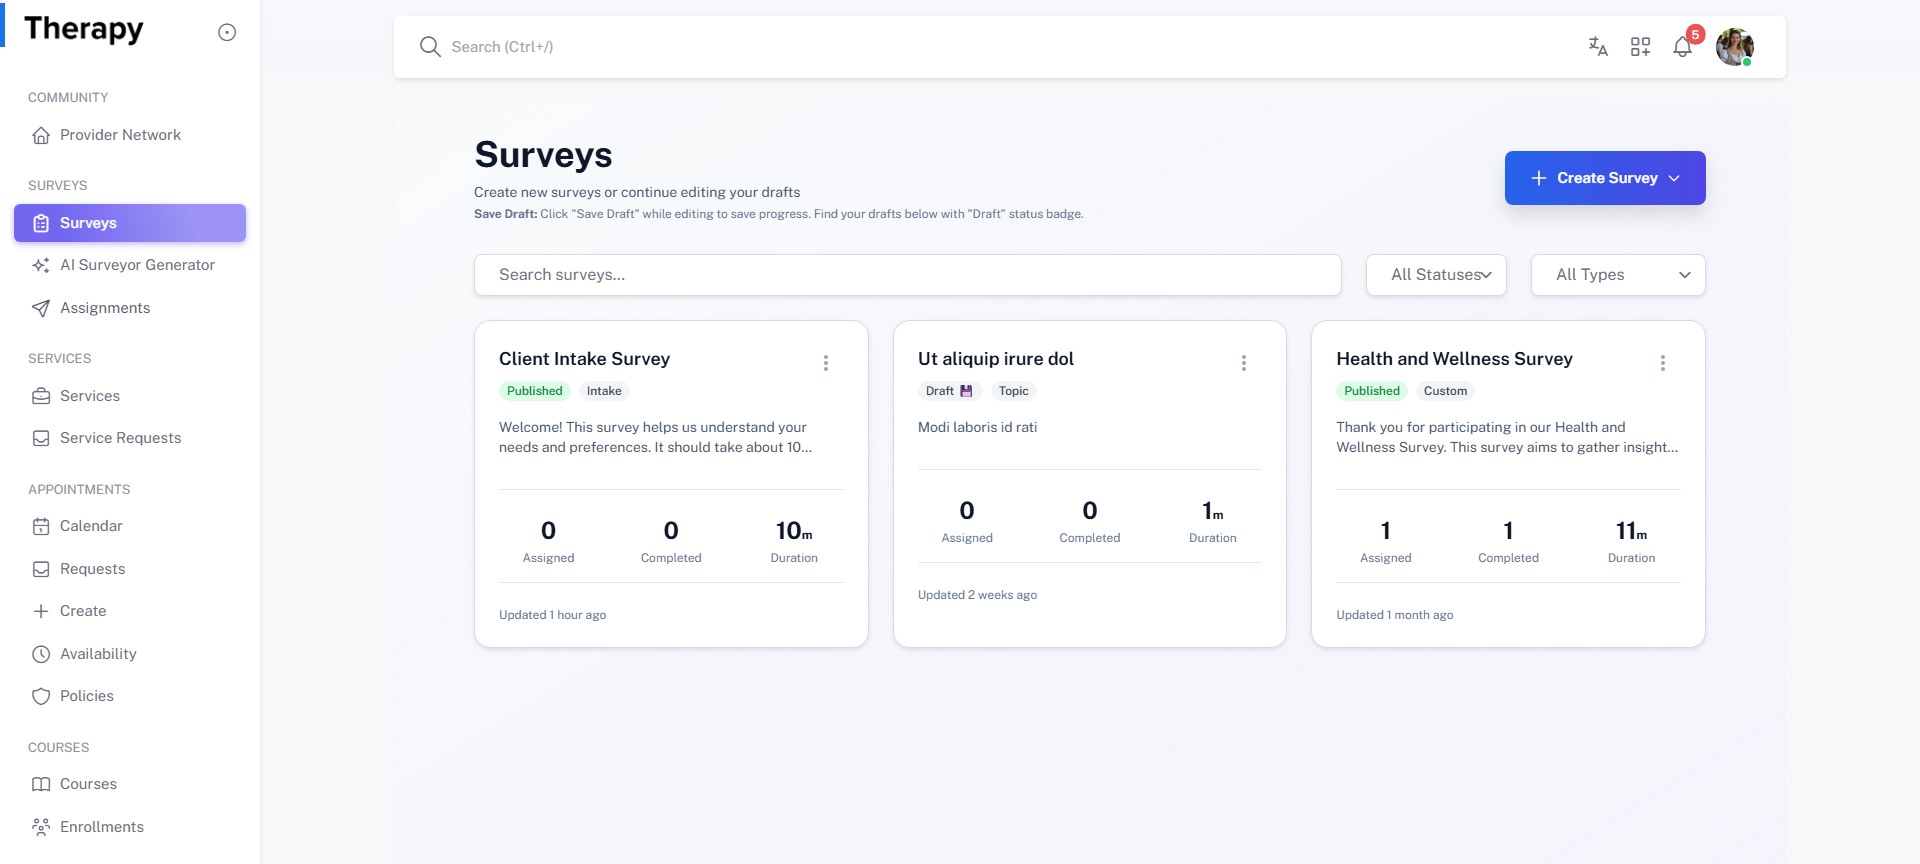Open the Client Intake Survey title
Image resolution: width=1920 pixels, height=864 pixels.
(584, 359)
